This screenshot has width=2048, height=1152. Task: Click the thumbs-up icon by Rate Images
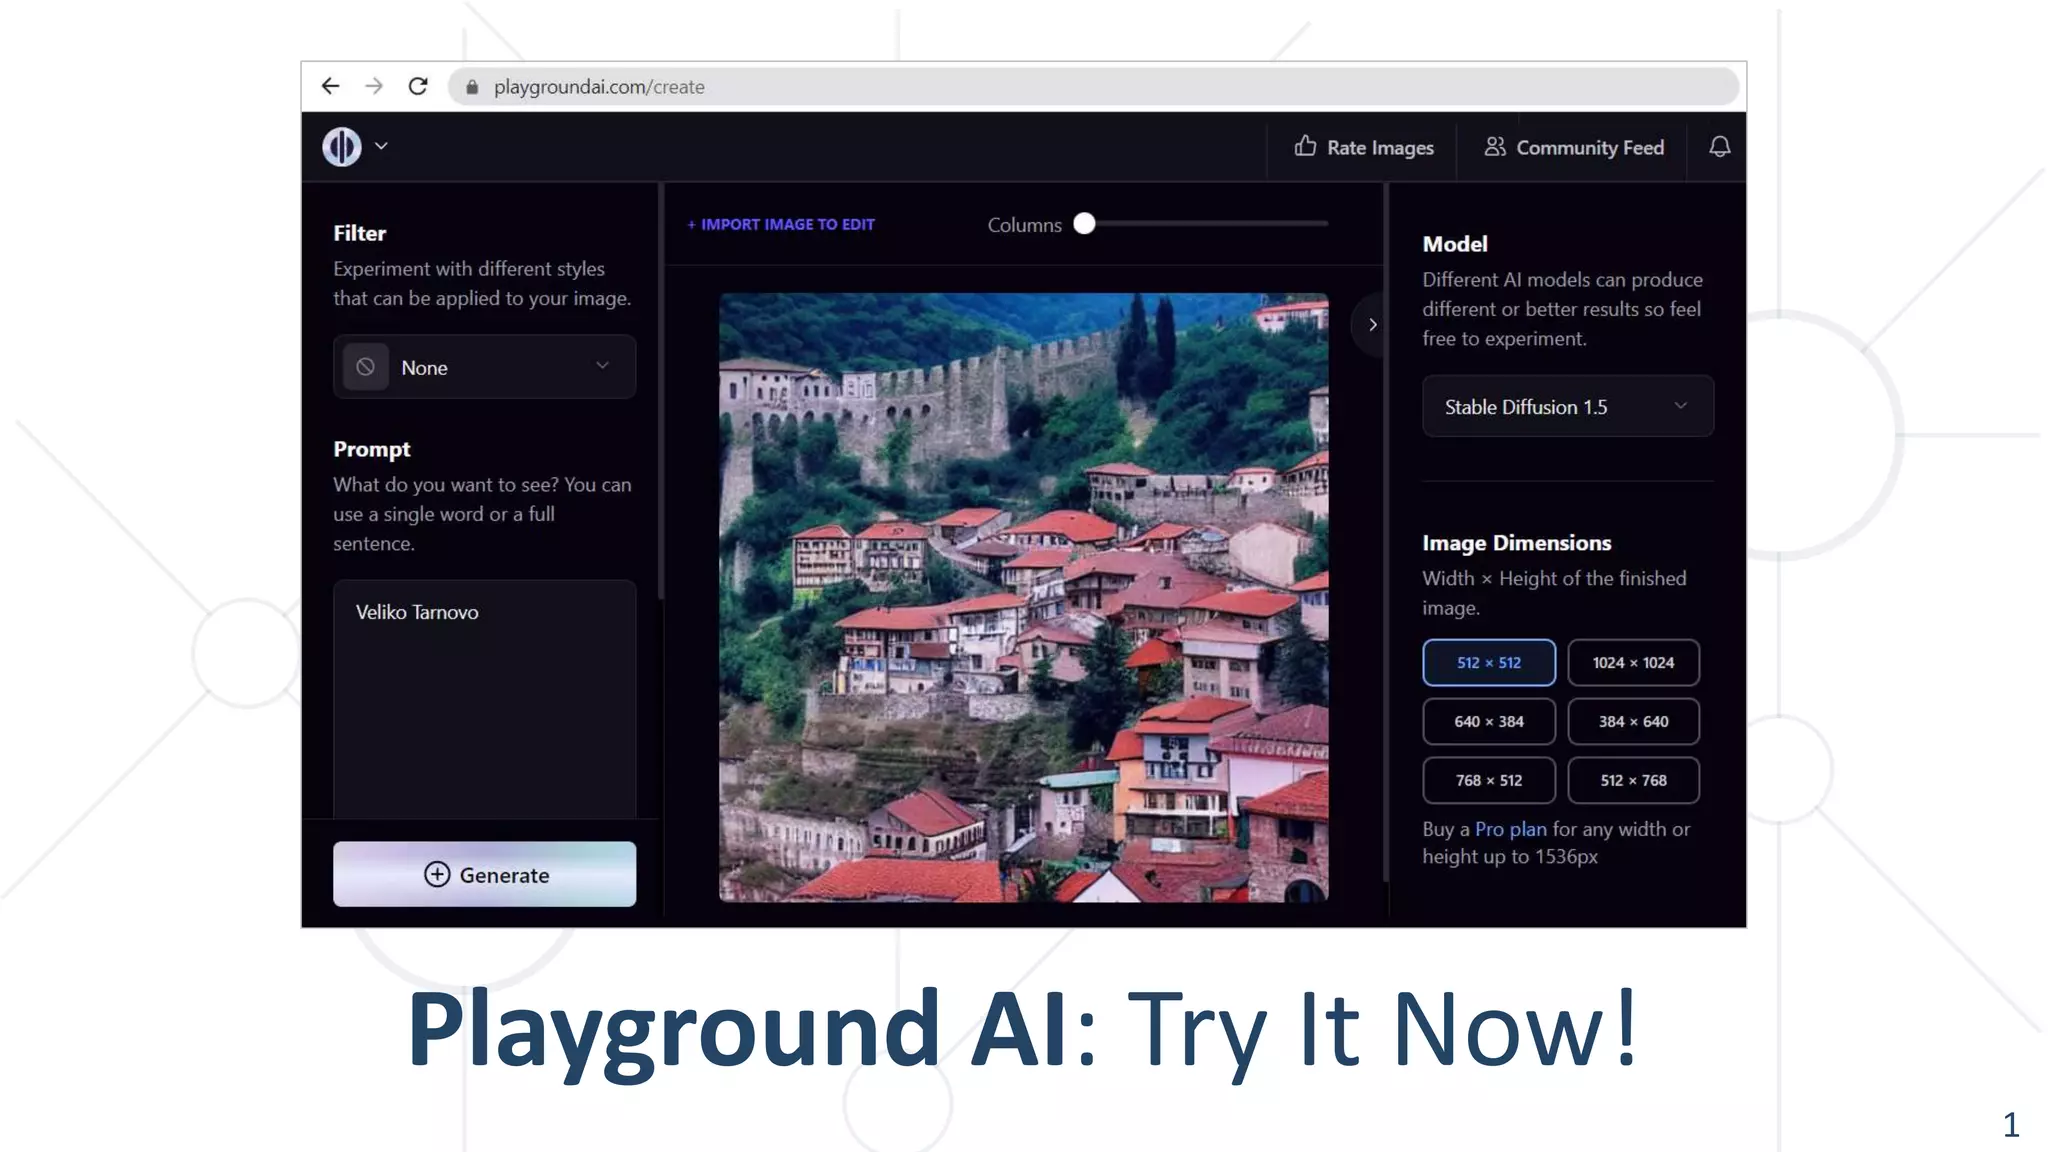point(1305,146)
